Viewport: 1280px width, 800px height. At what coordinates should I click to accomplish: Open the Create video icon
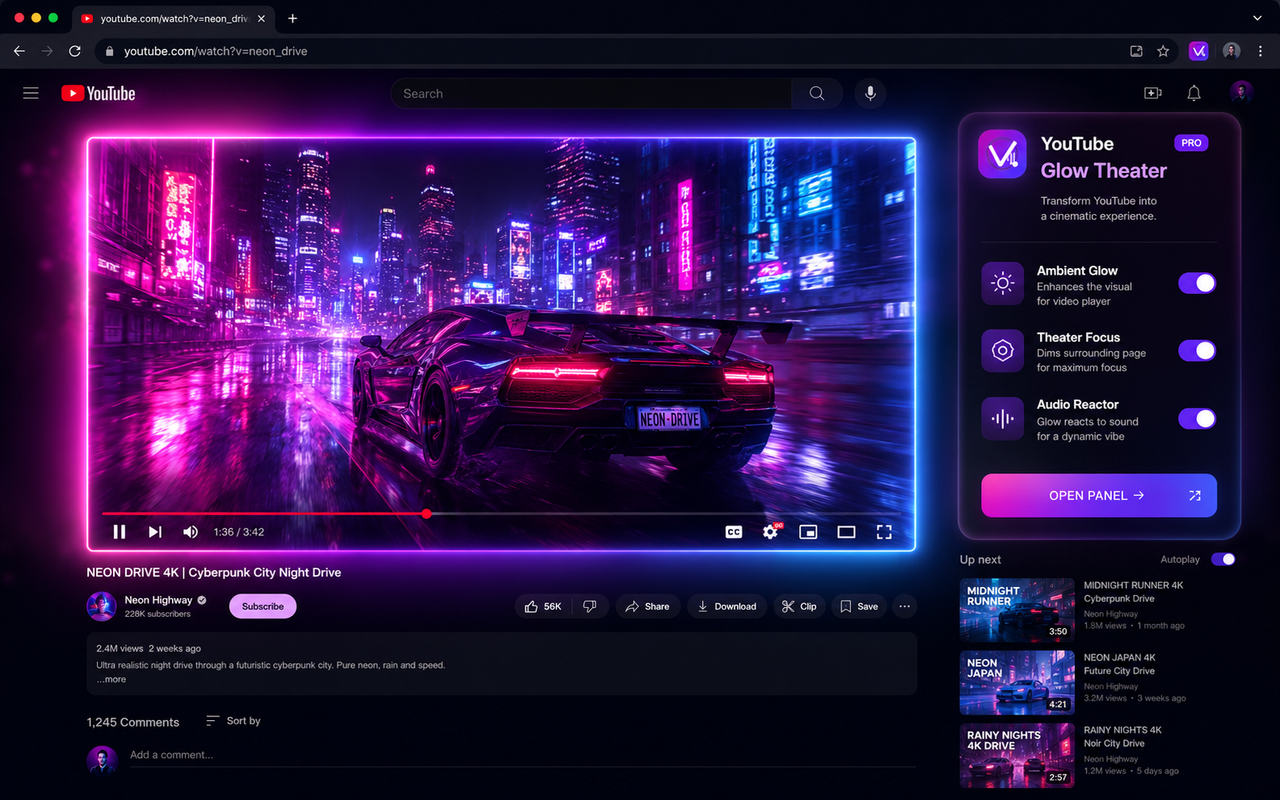click(x=1152, y=93)
